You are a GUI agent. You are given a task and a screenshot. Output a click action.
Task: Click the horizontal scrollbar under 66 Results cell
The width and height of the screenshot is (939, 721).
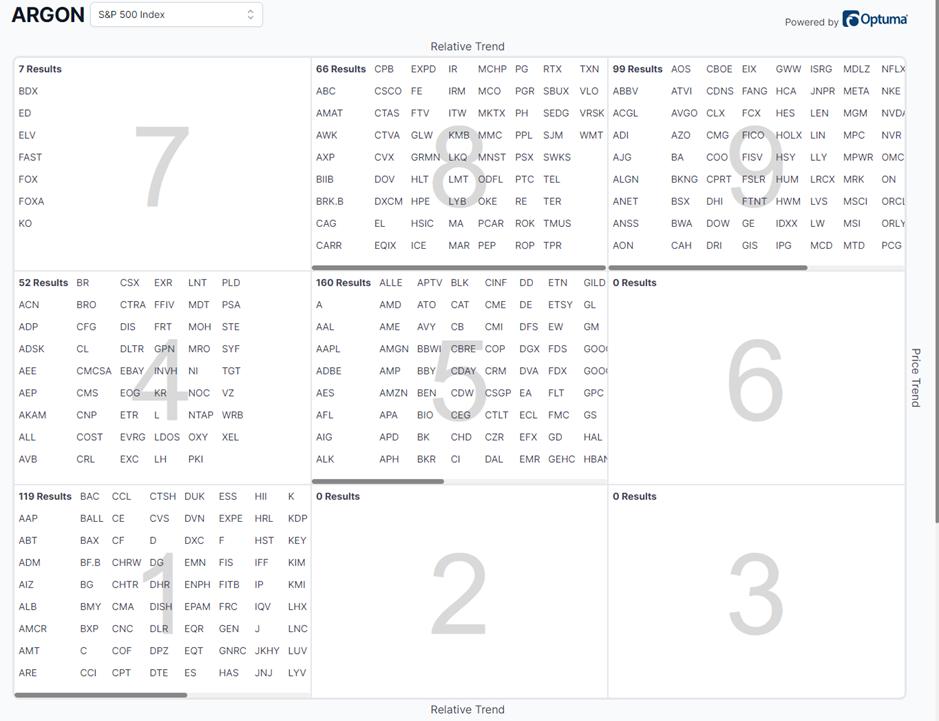pyautogui.click(x=458, y=268)
